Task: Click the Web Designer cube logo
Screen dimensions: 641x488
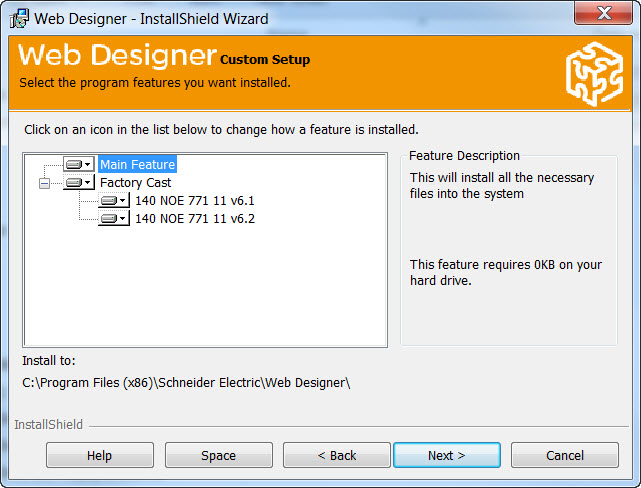Action: click(x=595, y=74)
